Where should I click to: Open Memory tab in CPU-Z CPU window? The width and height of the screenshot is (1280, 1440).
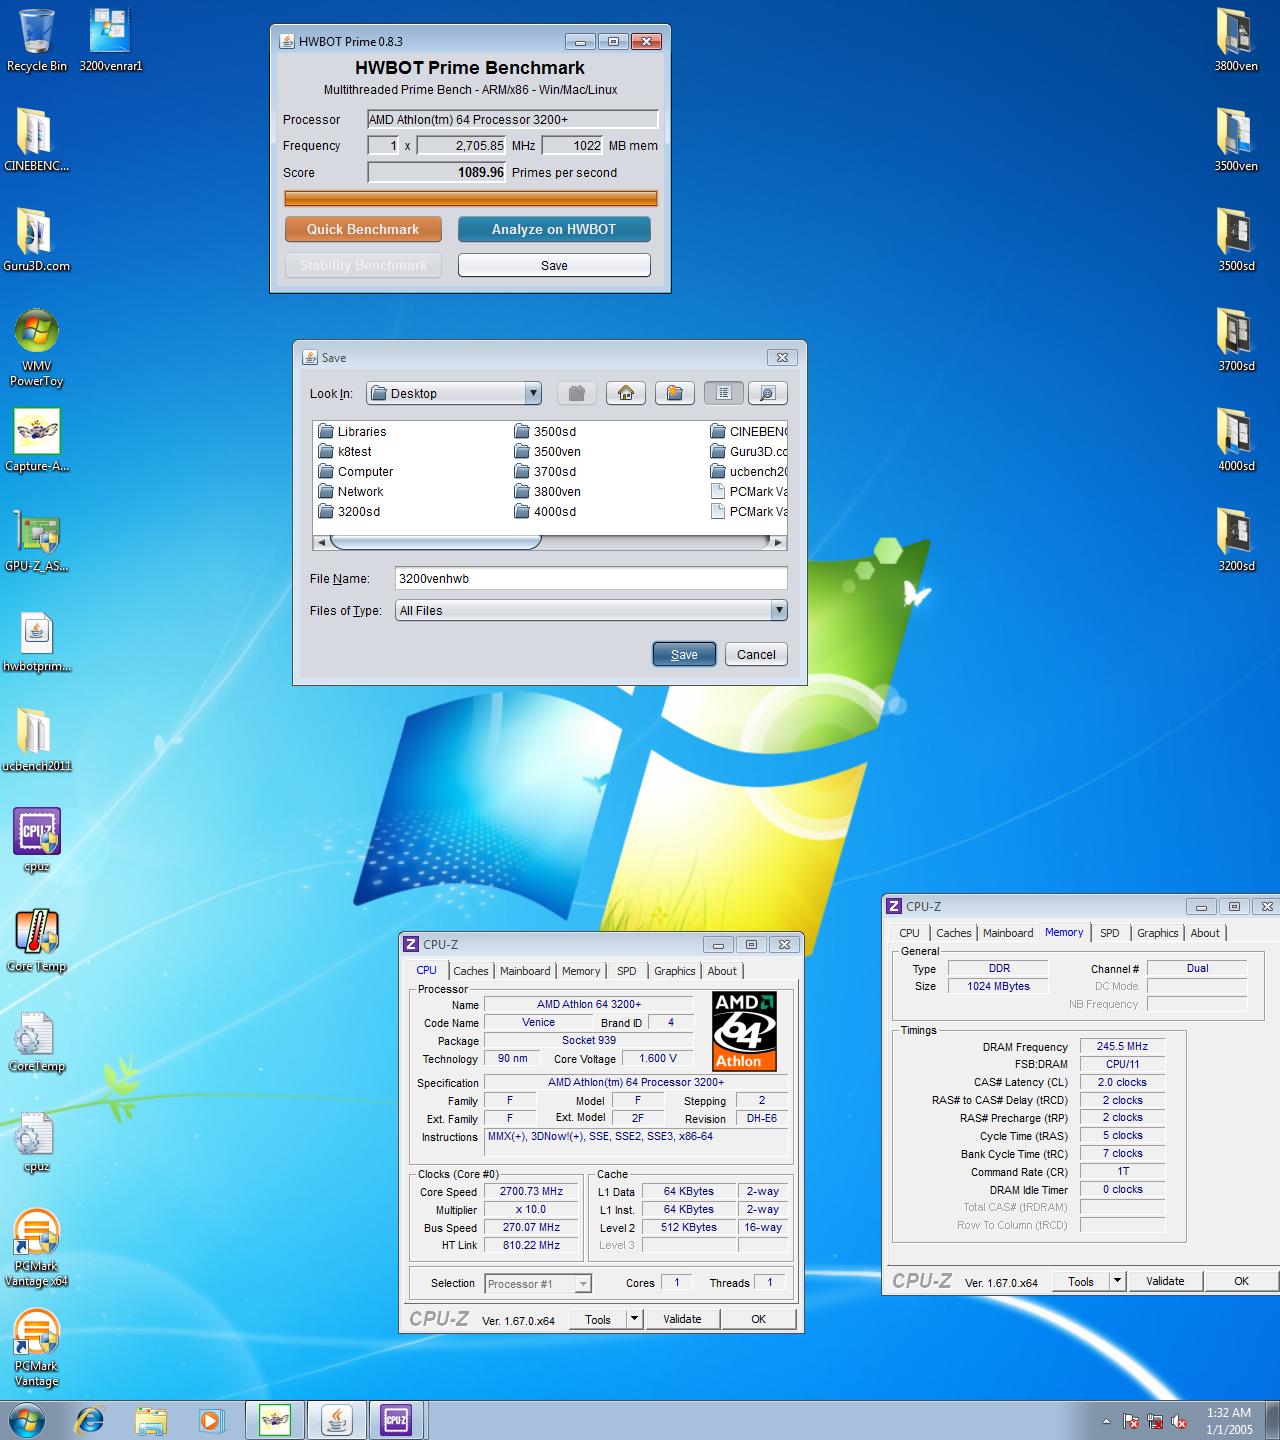(x=581, y=971)
